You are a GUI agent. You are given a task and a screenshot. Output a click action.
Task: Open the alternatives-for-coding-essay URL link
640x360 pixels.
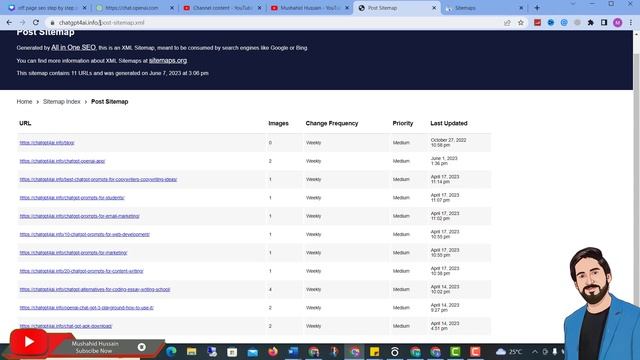pos(95,289)
